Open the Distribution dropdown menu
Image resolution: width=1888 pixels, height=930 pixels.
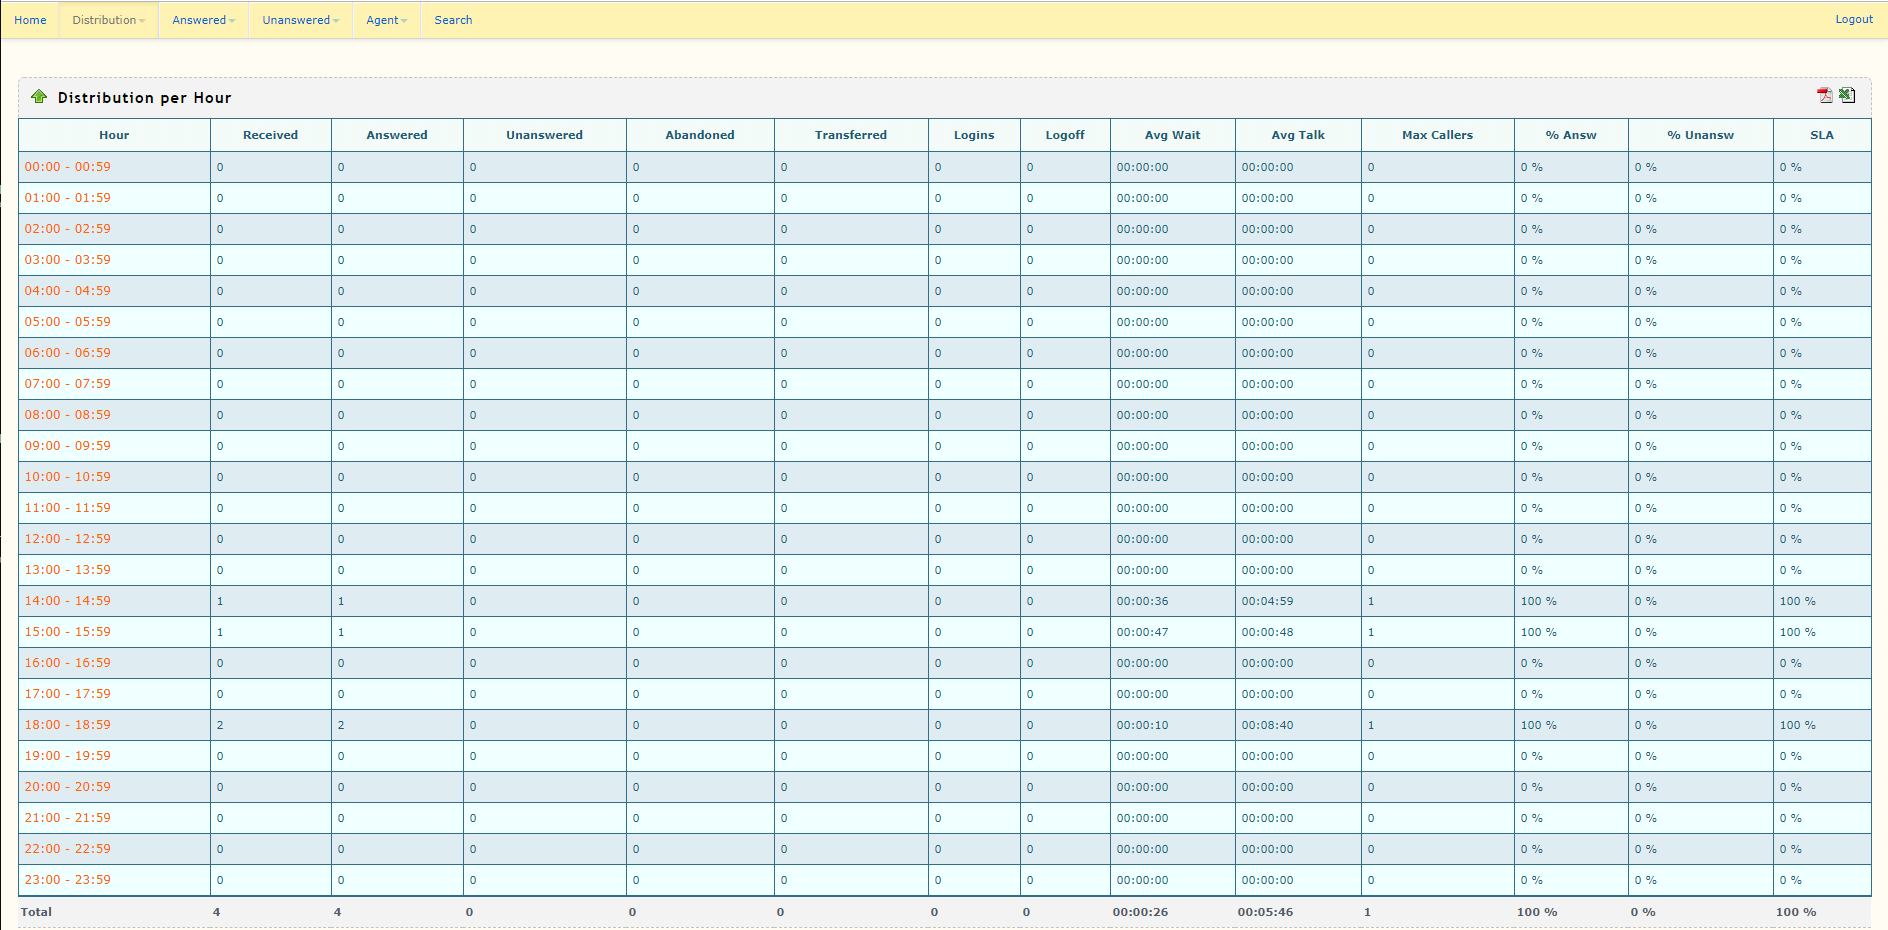(x=108, y=20)
